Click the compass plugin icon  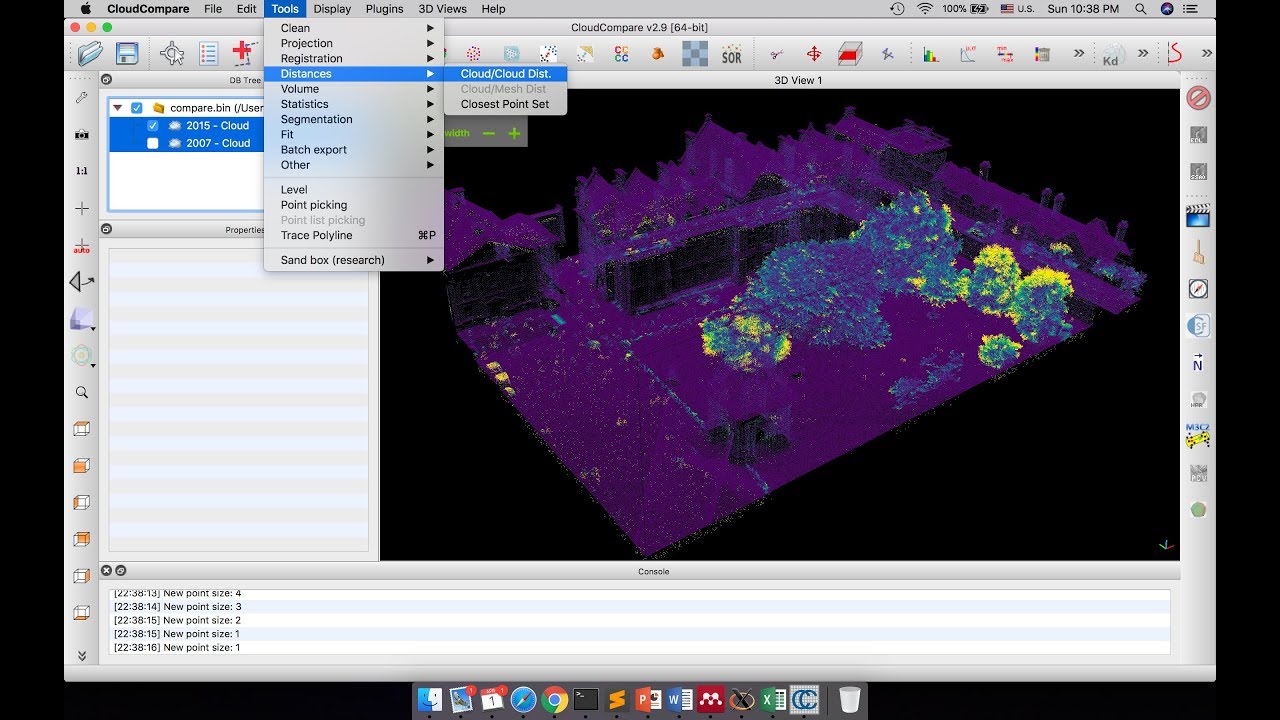pyautogui.click(x=1198, y=289)
